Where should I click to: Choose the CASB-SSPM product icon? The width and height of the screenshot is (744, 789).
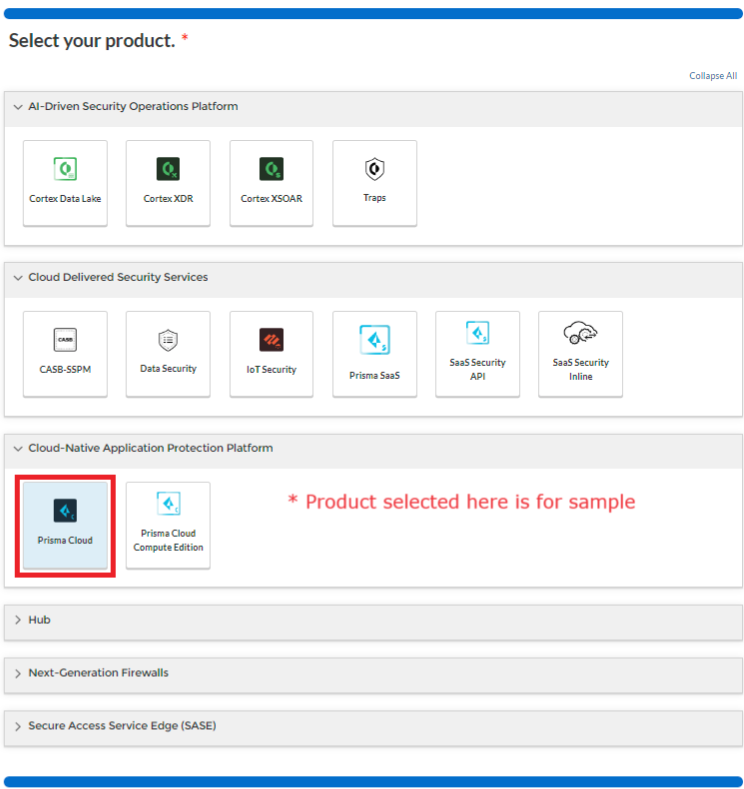[65, 340]
